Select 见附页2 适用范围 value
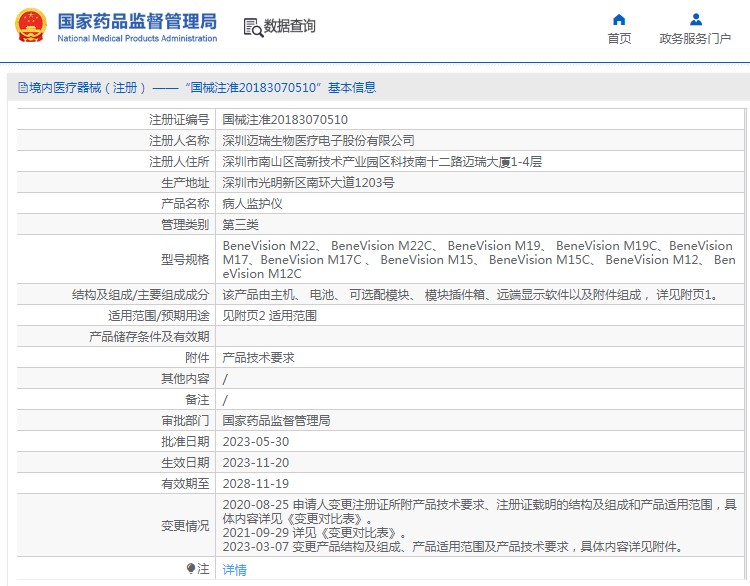This screenshot has height=586, width=750. click(270, 316)
